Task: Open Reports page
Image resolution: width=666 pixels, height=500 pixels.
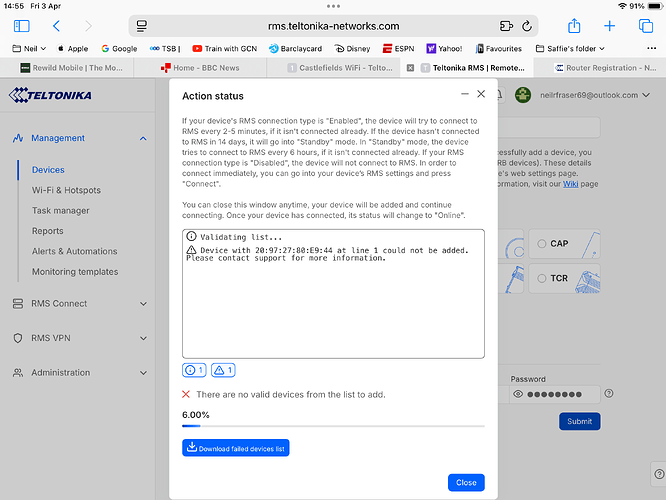Action: [48, 231]
